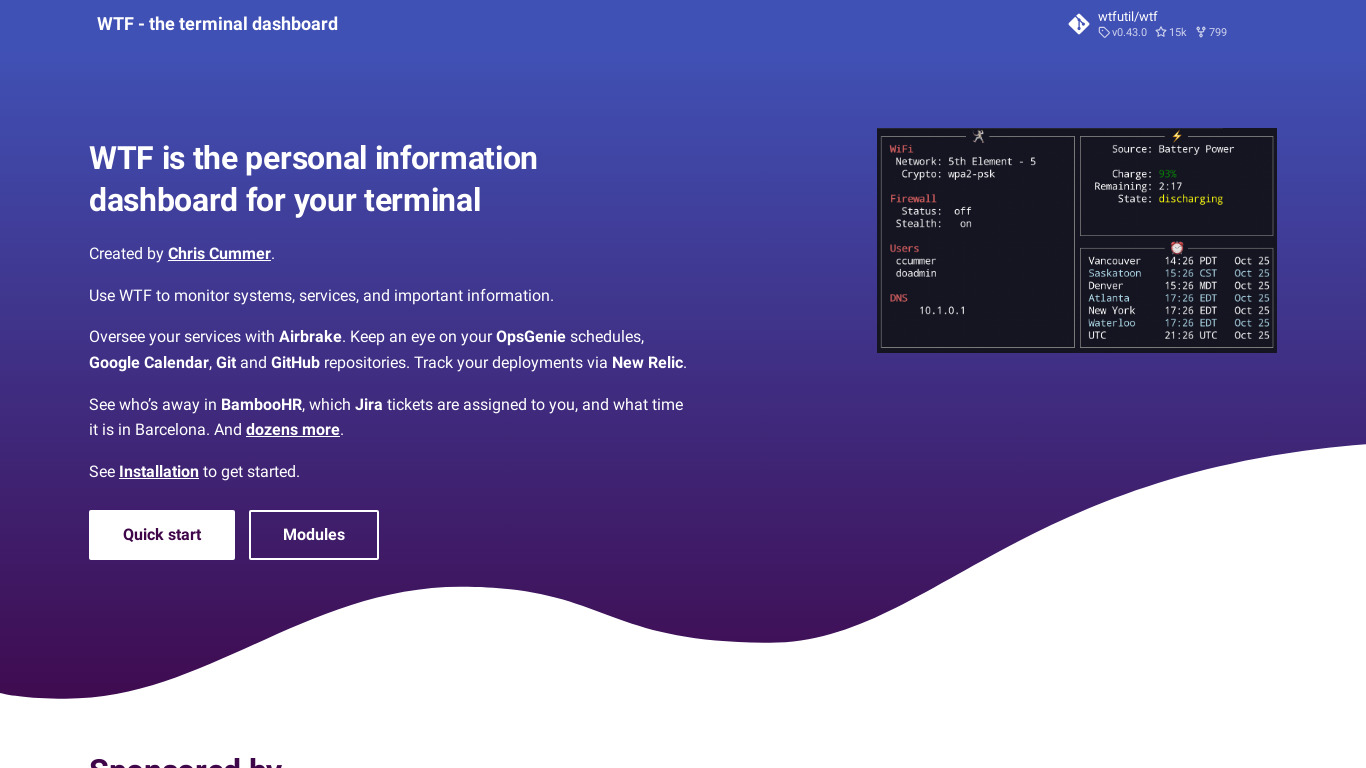Open the Installation link
The height and width of the screenshot is (768, 1366).
(159, 472)
